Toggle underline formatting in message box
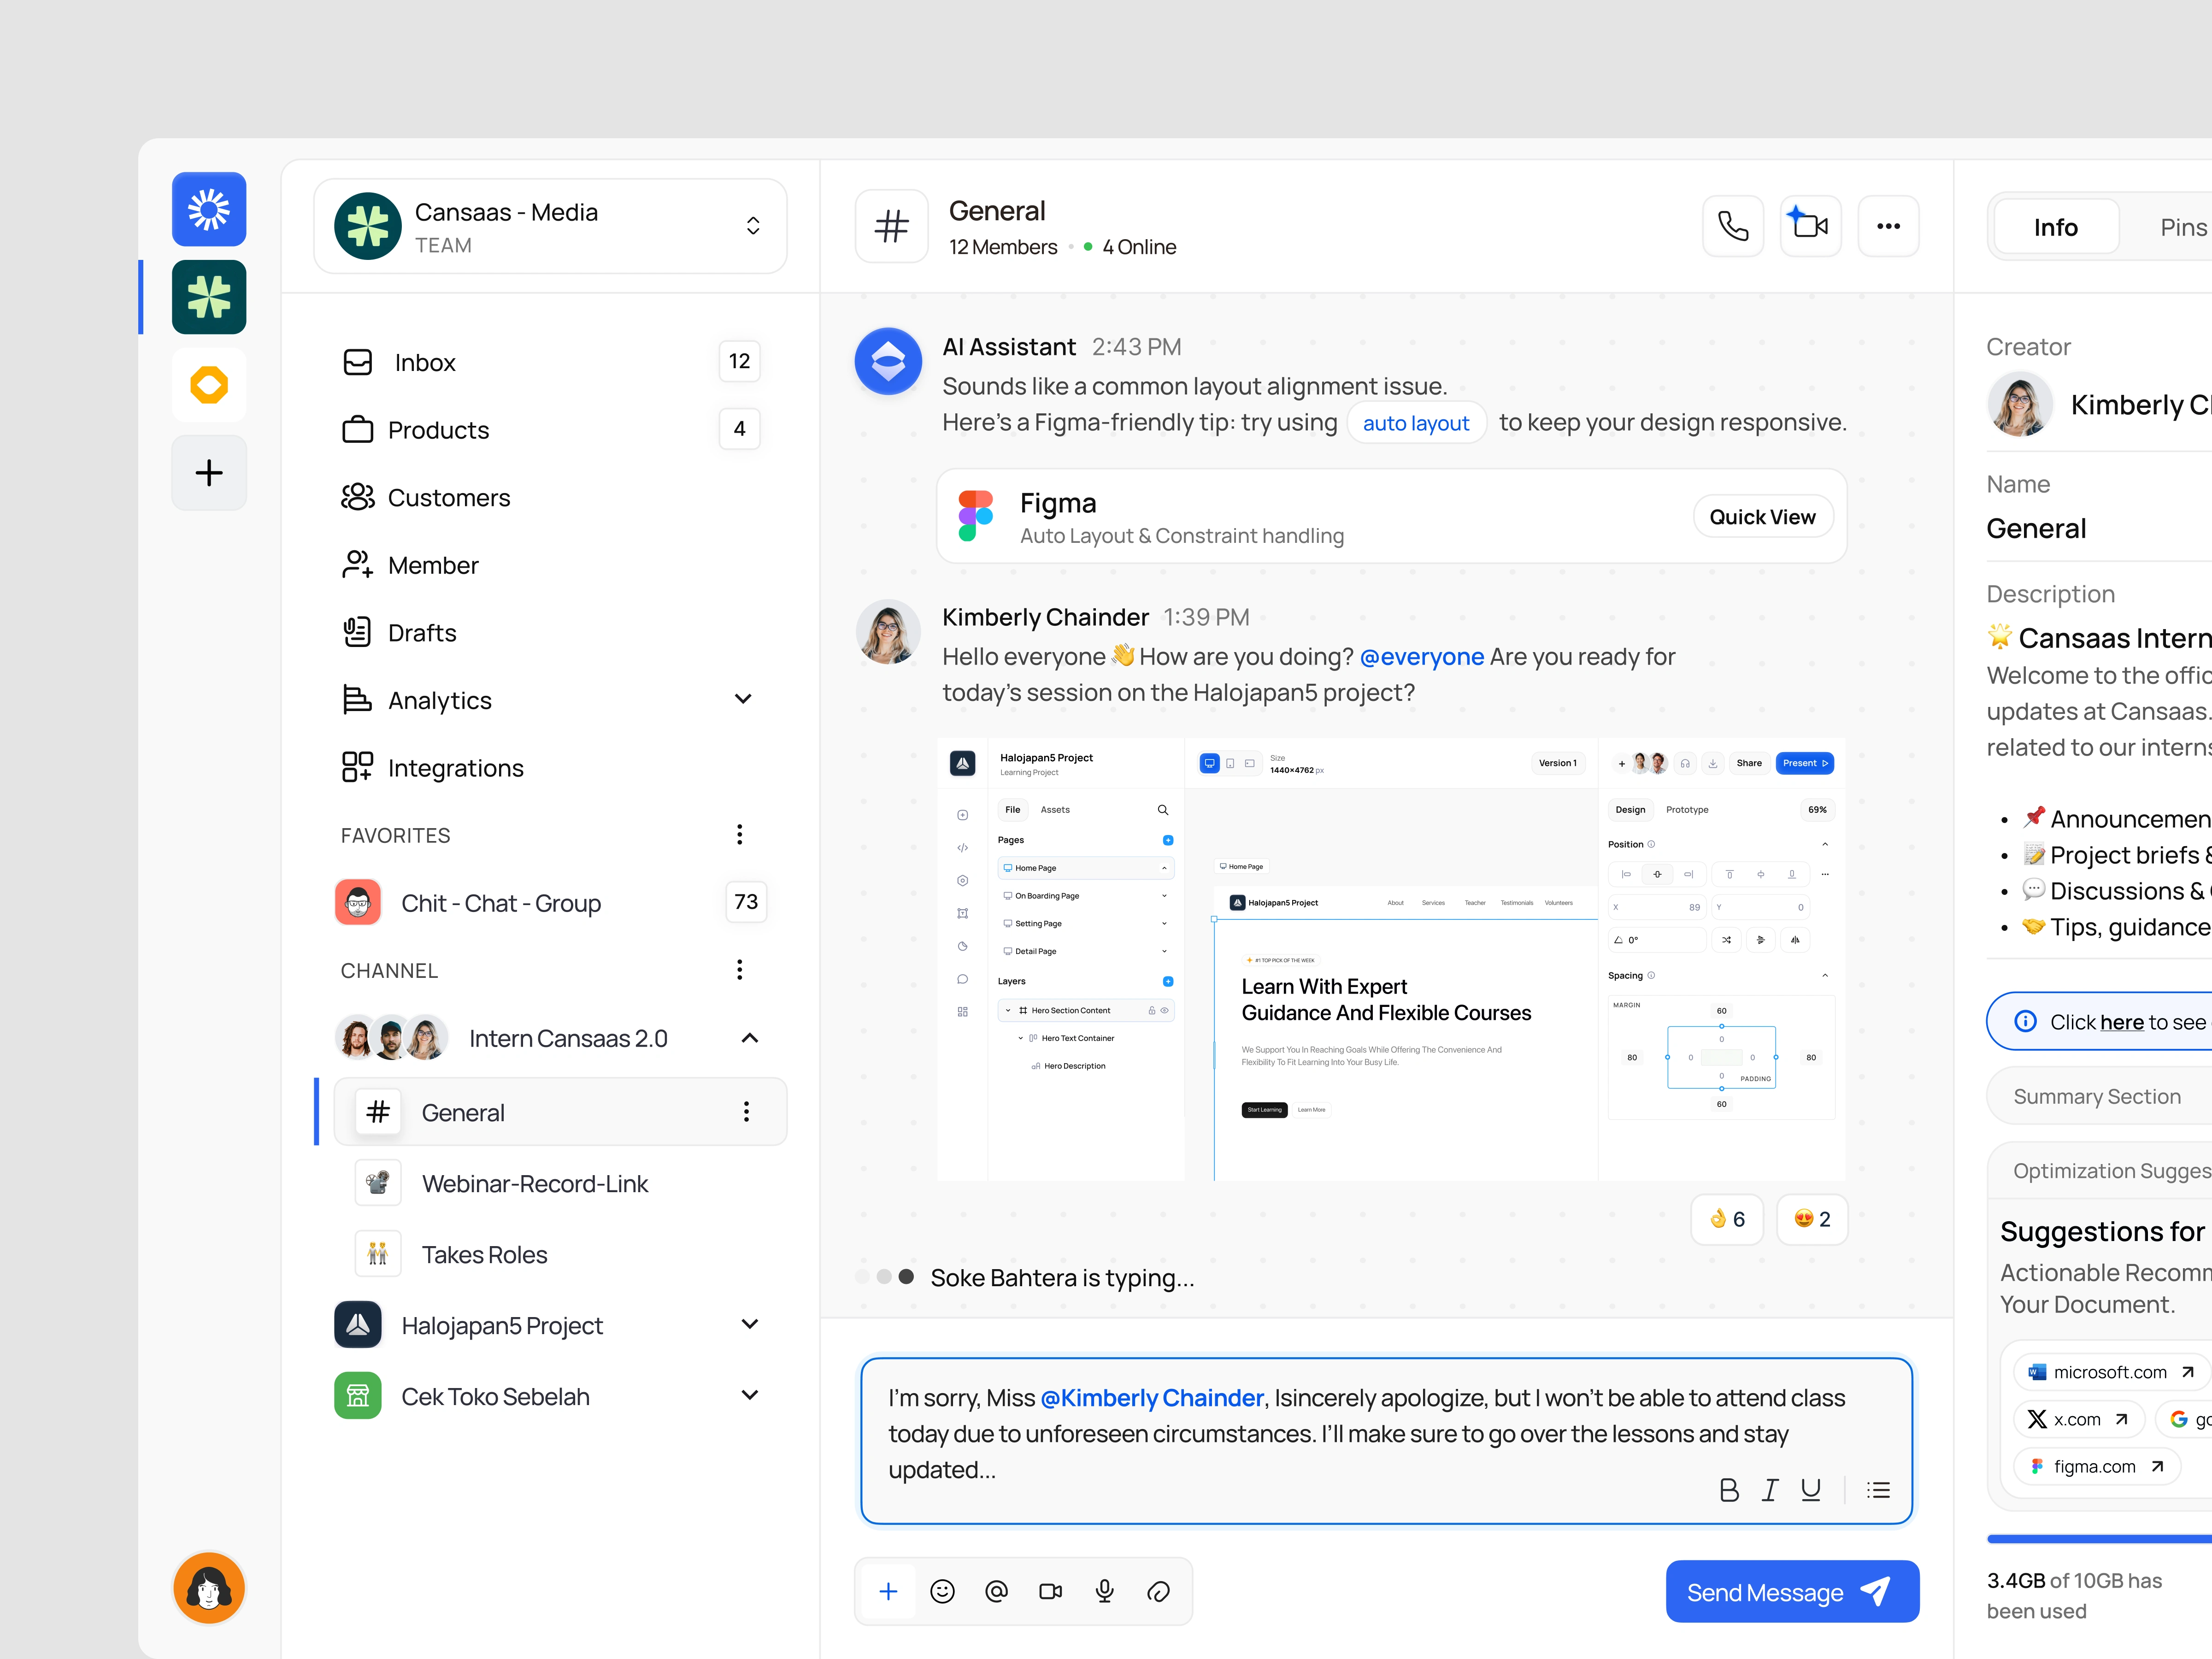2212x1659 pixels. tap(1810, 1490)
